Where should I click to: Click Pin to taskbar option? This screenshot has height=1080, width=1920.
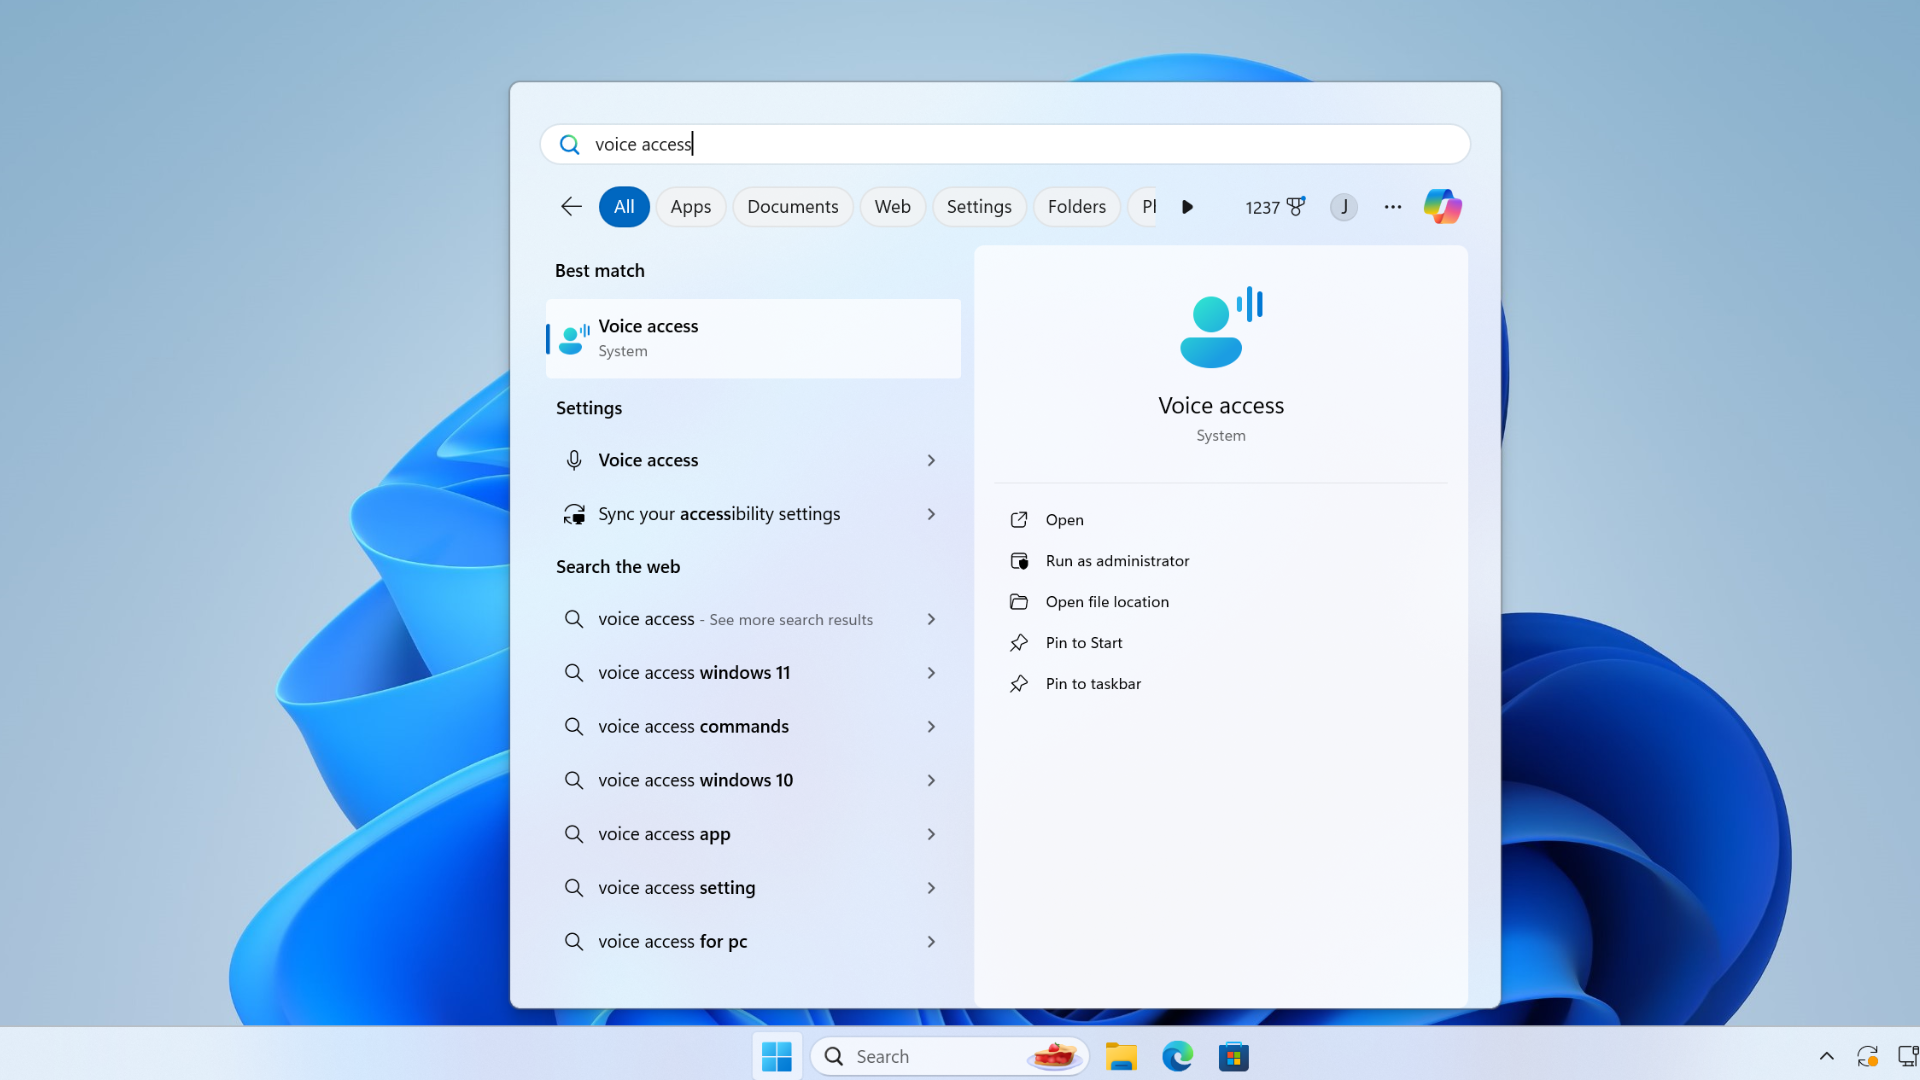pyautogui.click(x=1092, y=683)
